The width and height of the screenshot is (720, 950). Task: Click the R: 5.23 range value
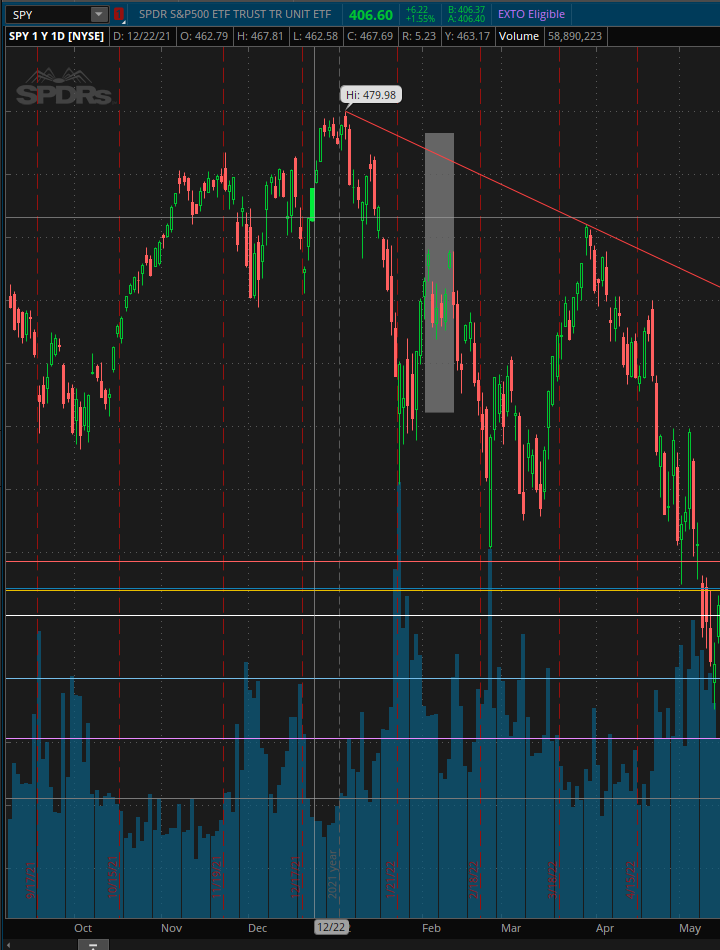(x=419, y=36)
